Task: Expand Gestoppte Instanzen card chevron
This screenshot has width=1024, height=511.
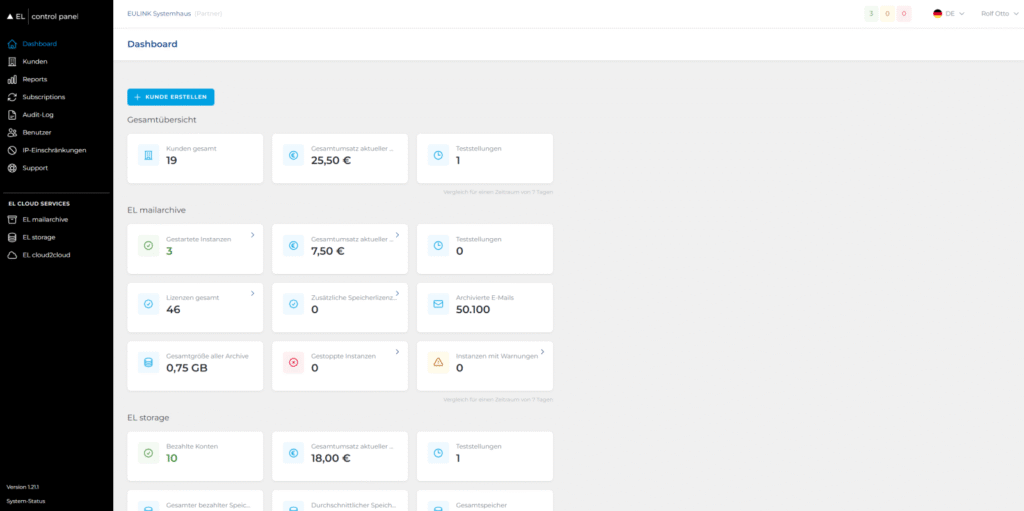Action: coord(397,352)
